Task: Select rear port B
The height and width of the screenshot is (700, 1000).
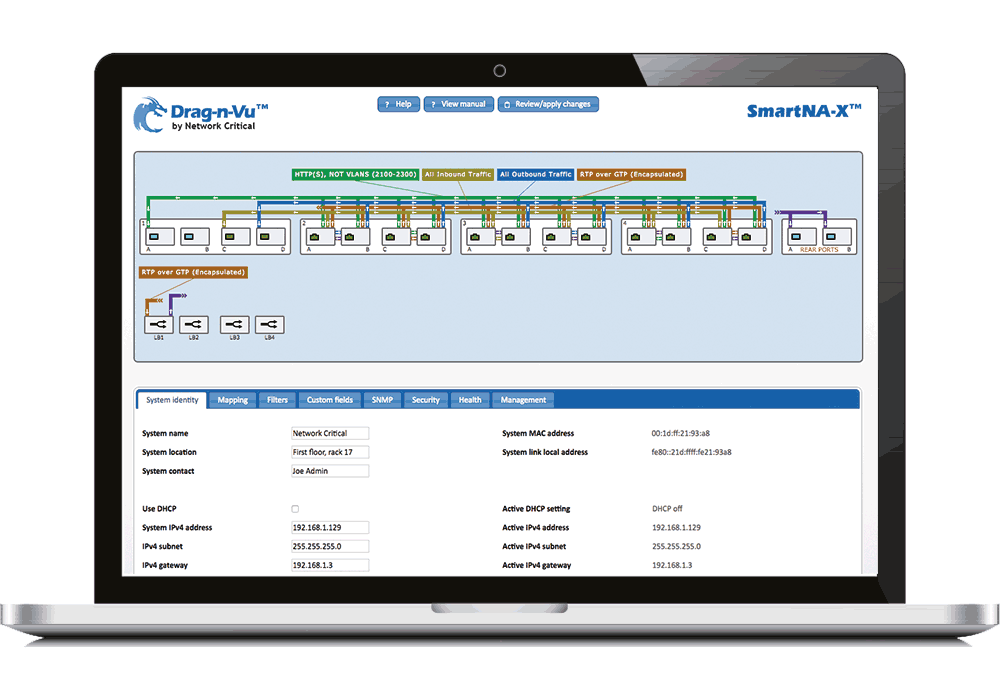Action: [837, 237]
